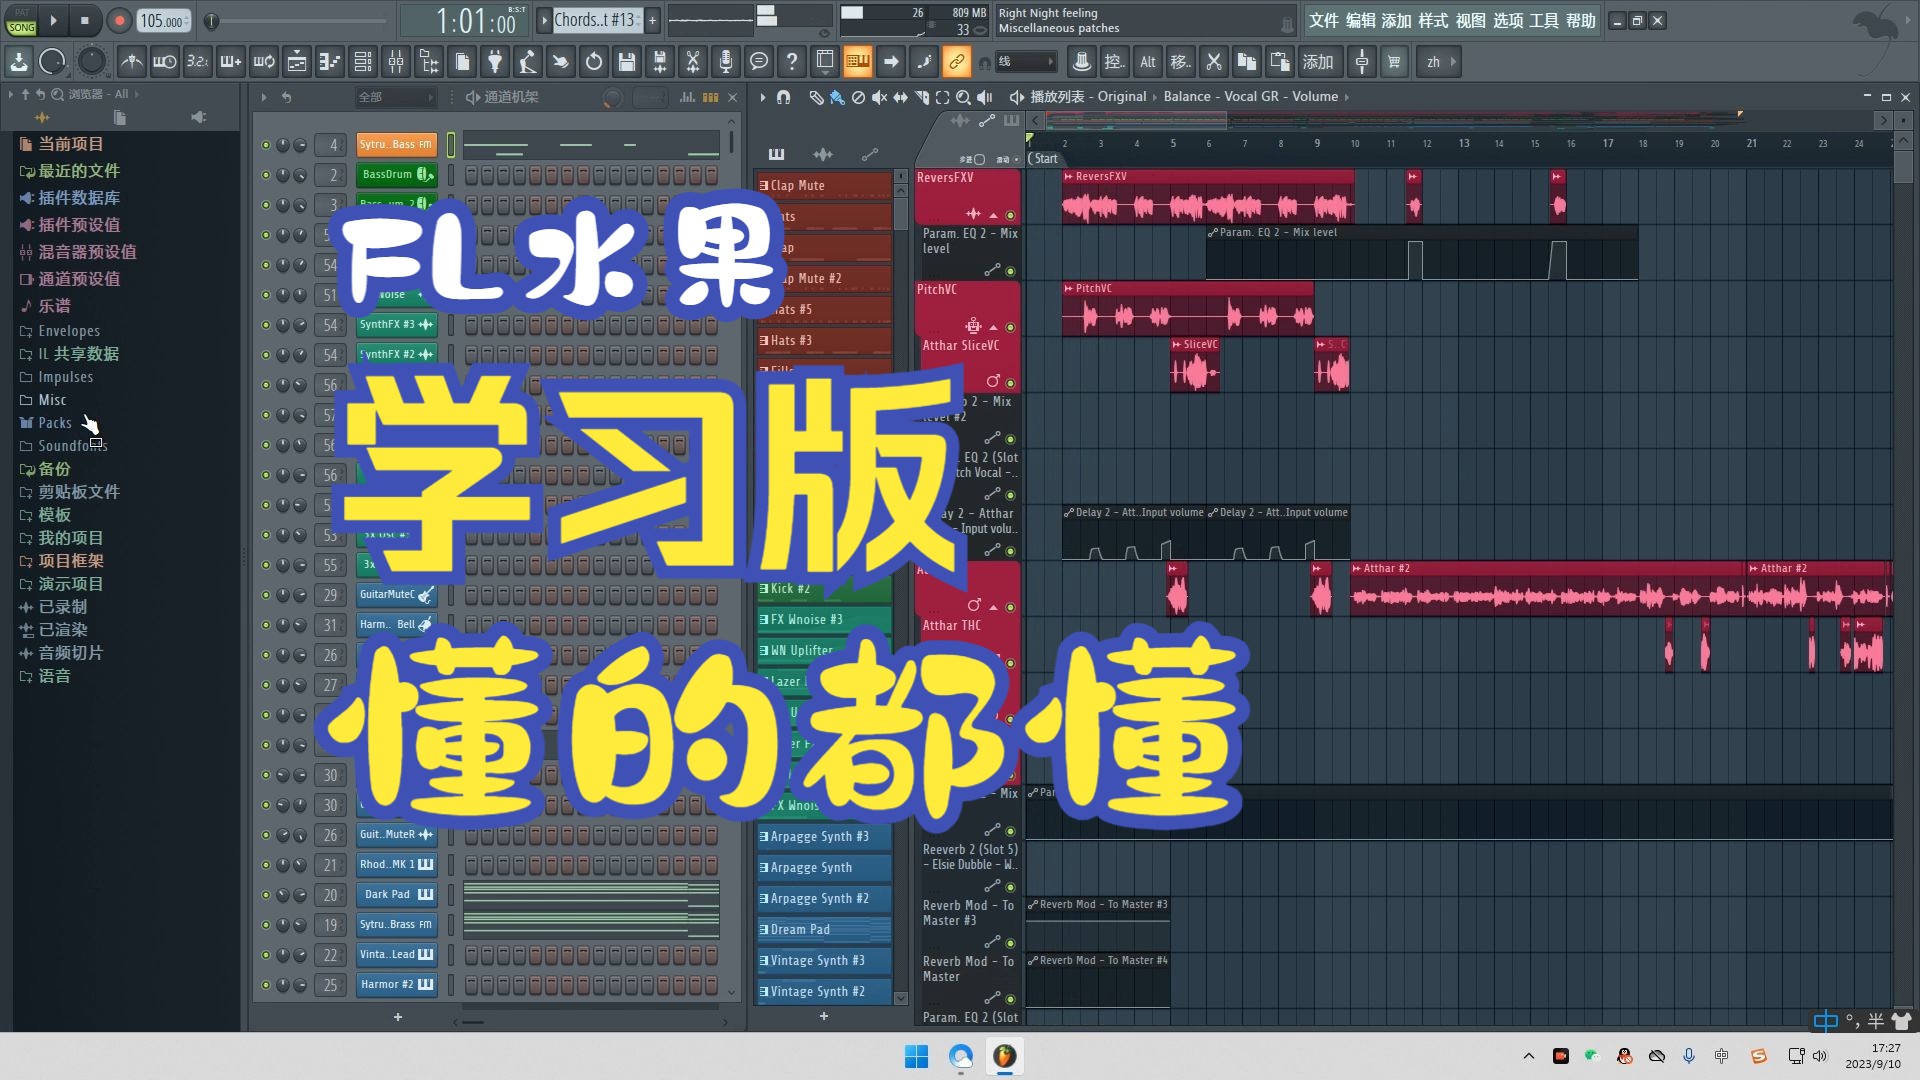This screenshot has height=1080, width=1920.
Task: Click the microphone one-click recording icon
Action: click(725, 62)
